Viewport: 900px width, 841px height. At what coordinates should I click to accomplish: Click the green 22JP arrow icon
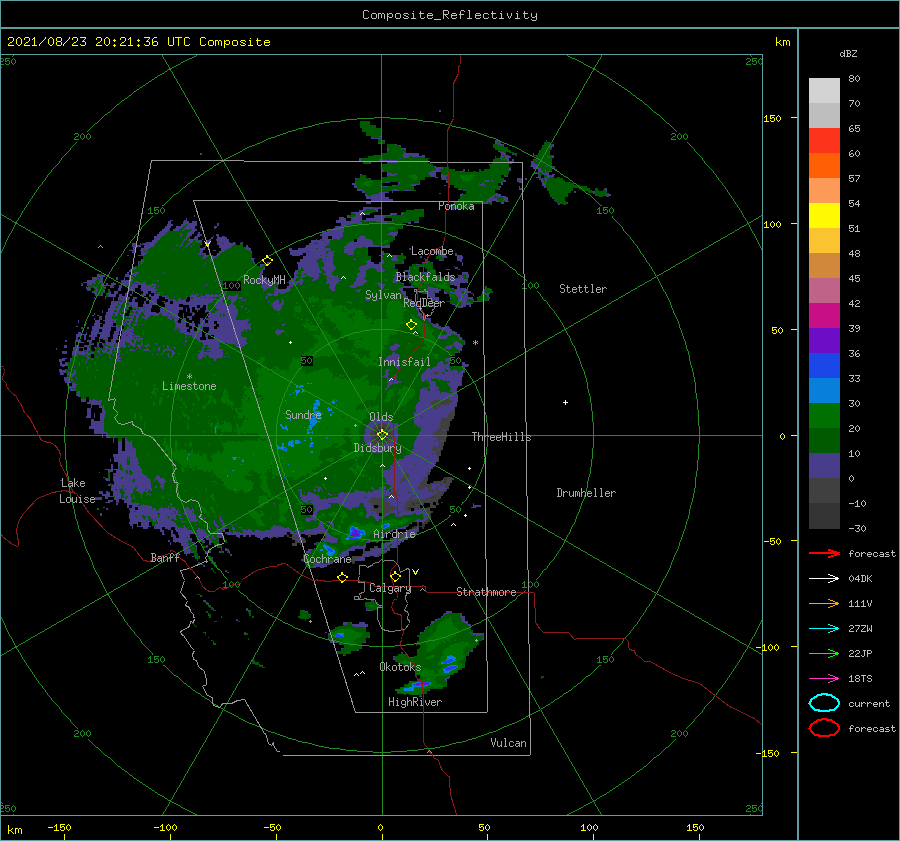[x=824, y=653]
